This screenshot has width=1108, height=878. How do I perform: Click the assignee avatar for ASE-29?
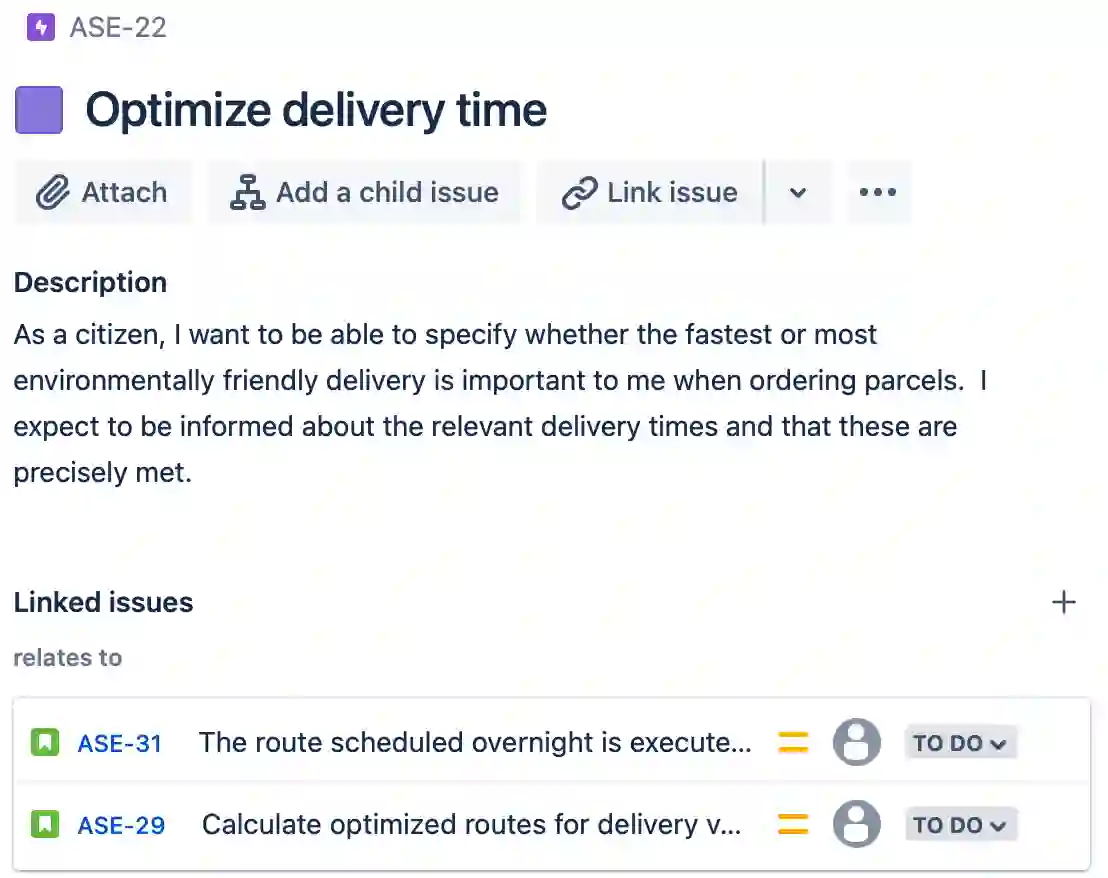857,825
